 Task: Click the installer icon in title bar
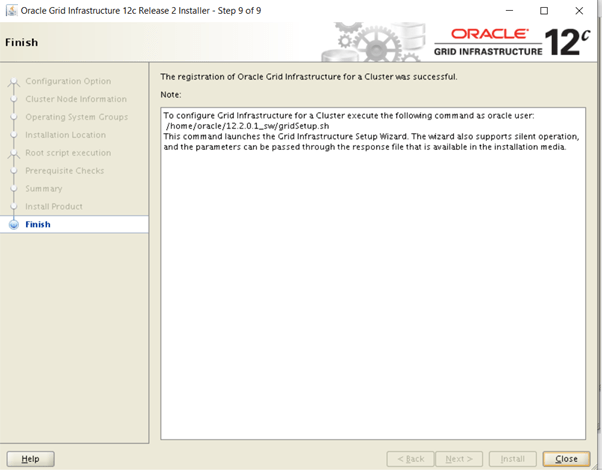point(11,10)
